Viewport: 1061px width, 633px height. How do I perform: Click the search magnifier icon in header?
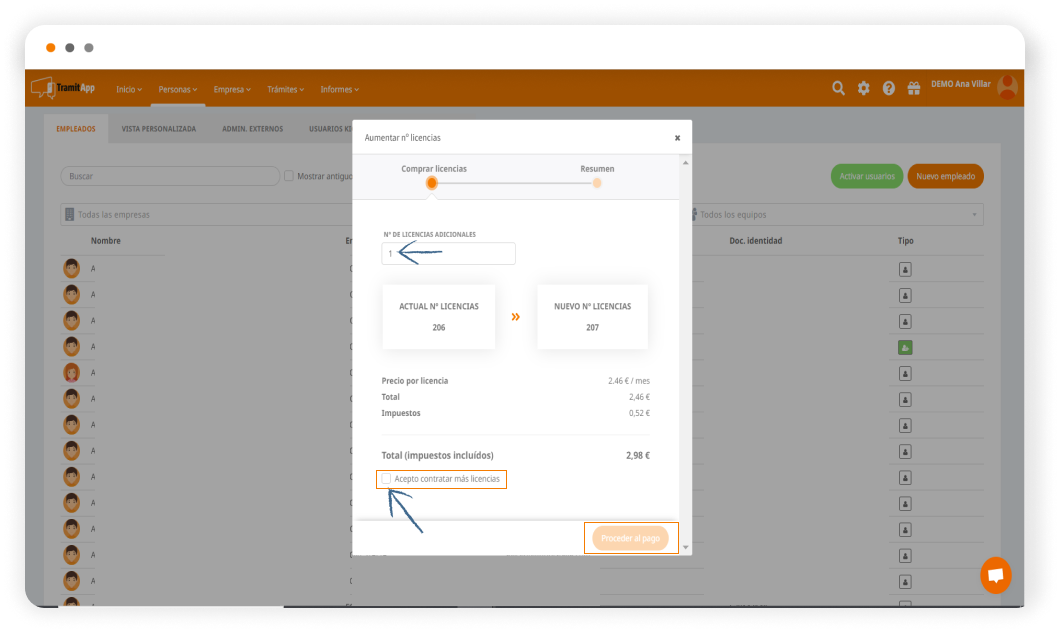[x=839, y=88]
